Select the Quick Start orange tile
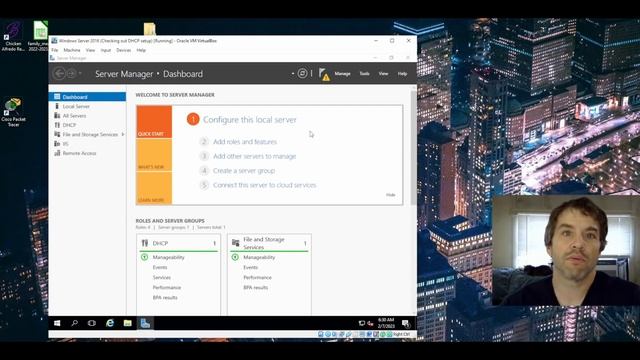 (154, 122)
